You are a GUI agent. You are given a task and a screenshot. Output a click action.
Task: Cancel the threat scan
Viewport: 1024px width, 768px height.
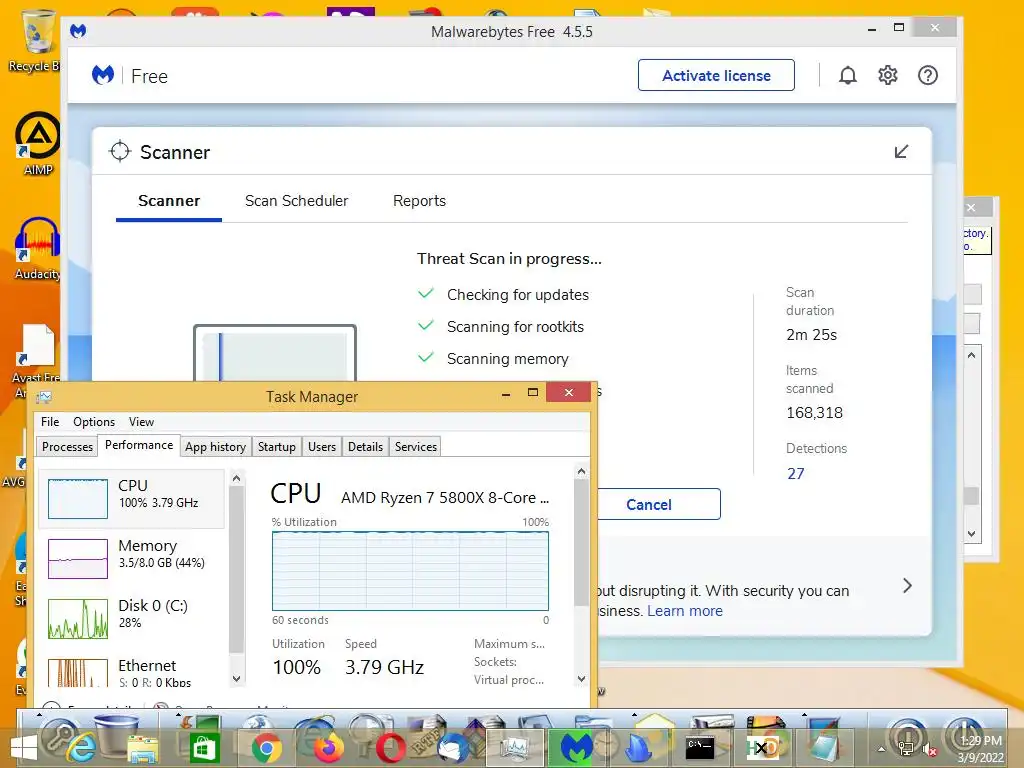pos(658,504)
